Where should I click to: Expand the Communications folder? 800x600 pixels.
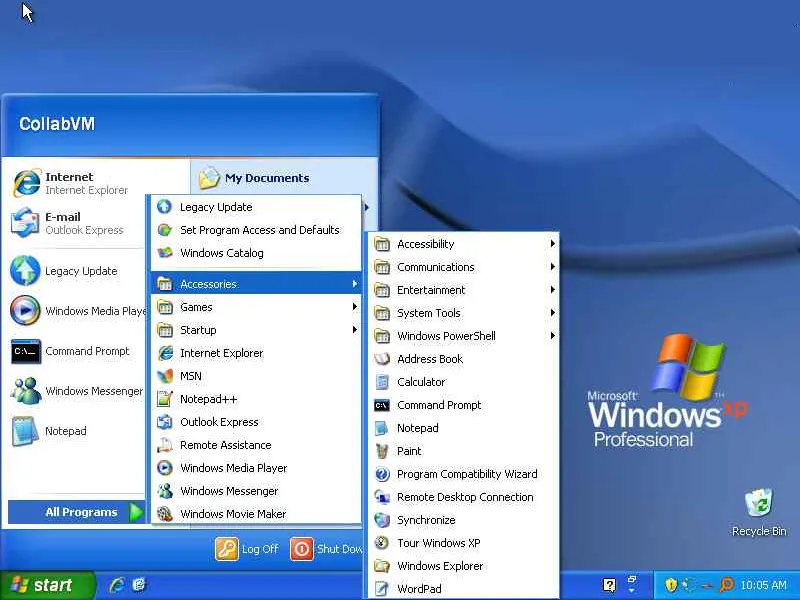pos(463,267)
